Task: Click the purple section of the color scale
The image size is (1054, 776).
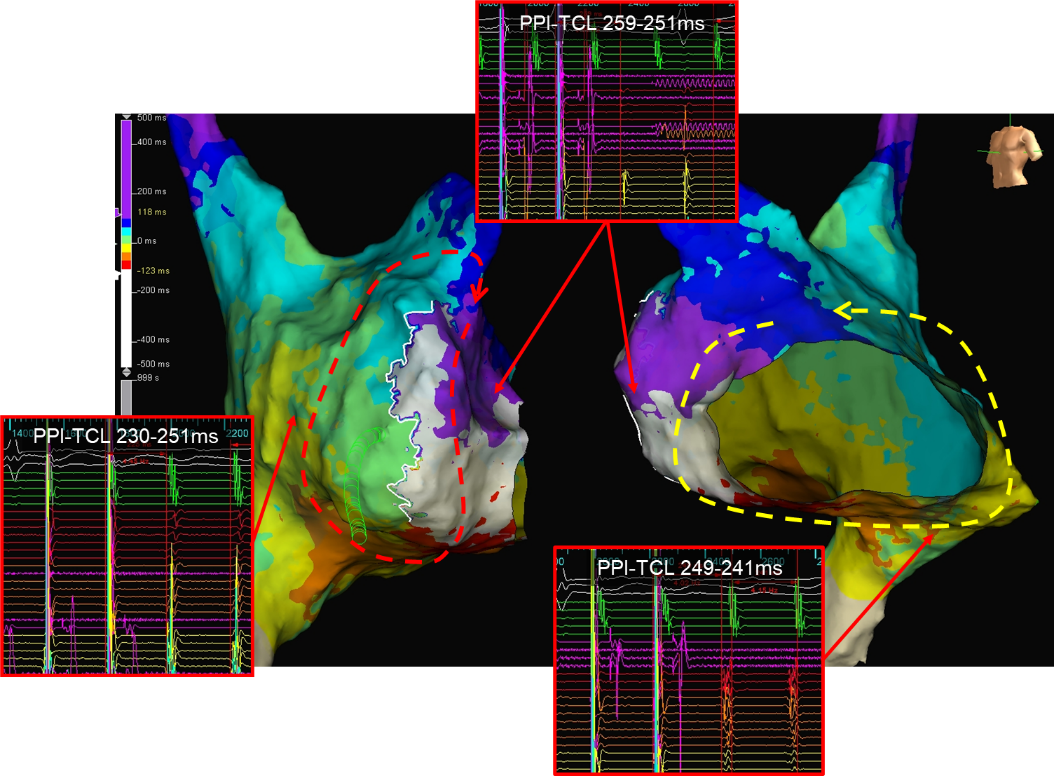Action: tap(127, 170)
